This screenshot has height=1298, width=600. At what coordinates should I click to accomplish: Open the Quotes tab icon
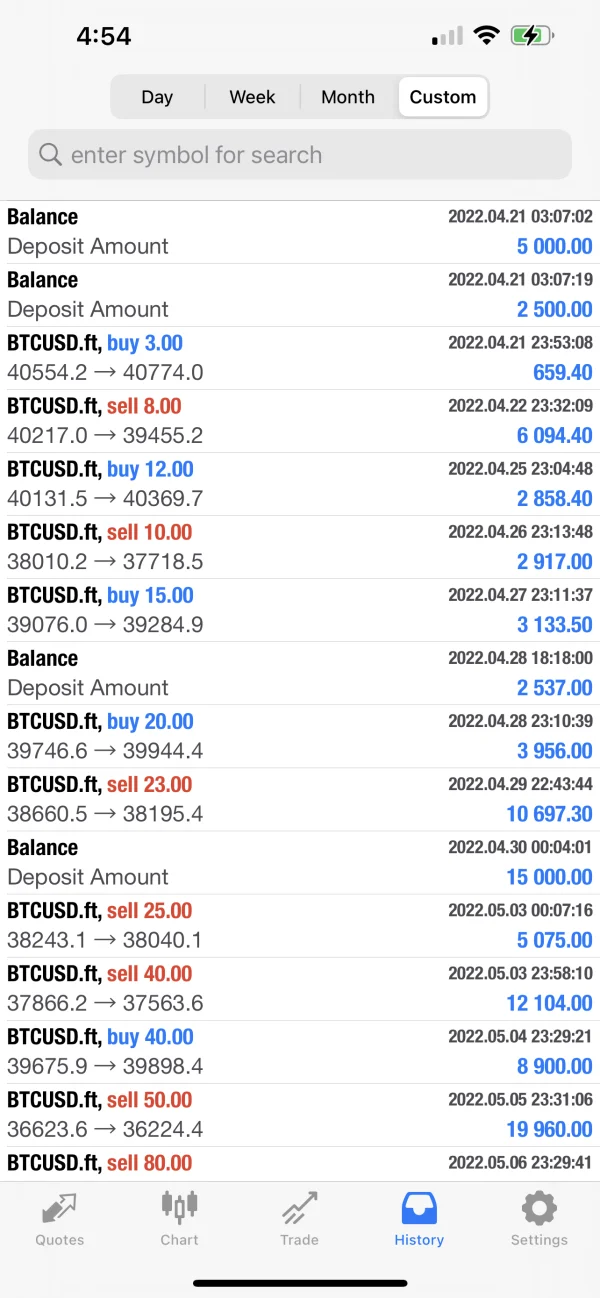59,1209
